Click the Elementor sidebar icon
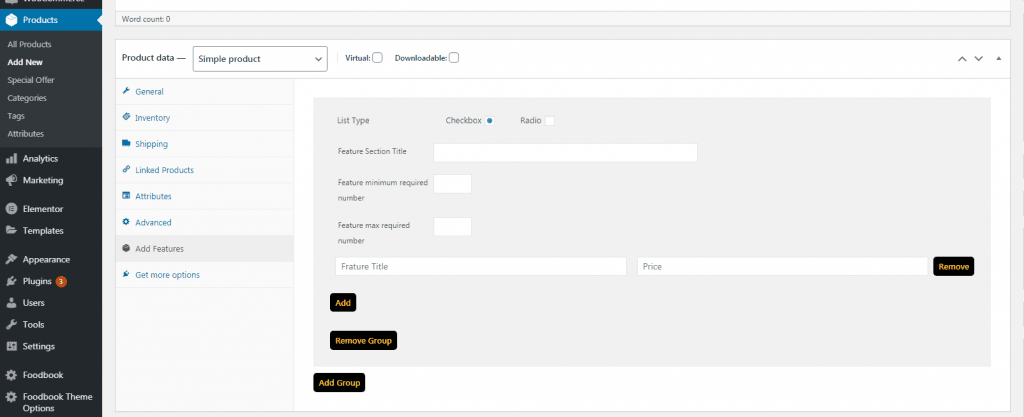 (11, 209)
